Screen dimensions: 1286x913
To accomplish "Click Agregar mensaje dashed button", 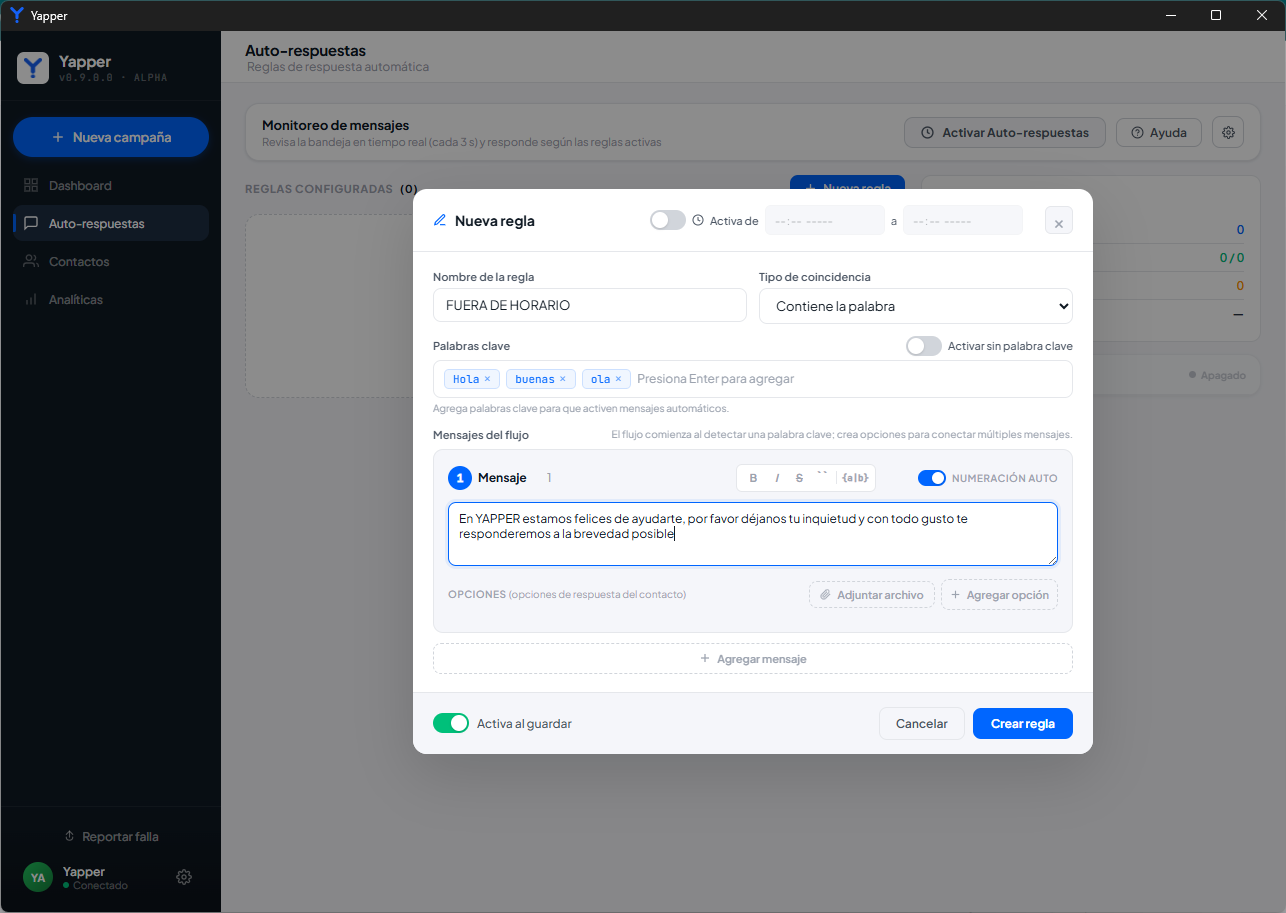I will [x=753, y=659].
